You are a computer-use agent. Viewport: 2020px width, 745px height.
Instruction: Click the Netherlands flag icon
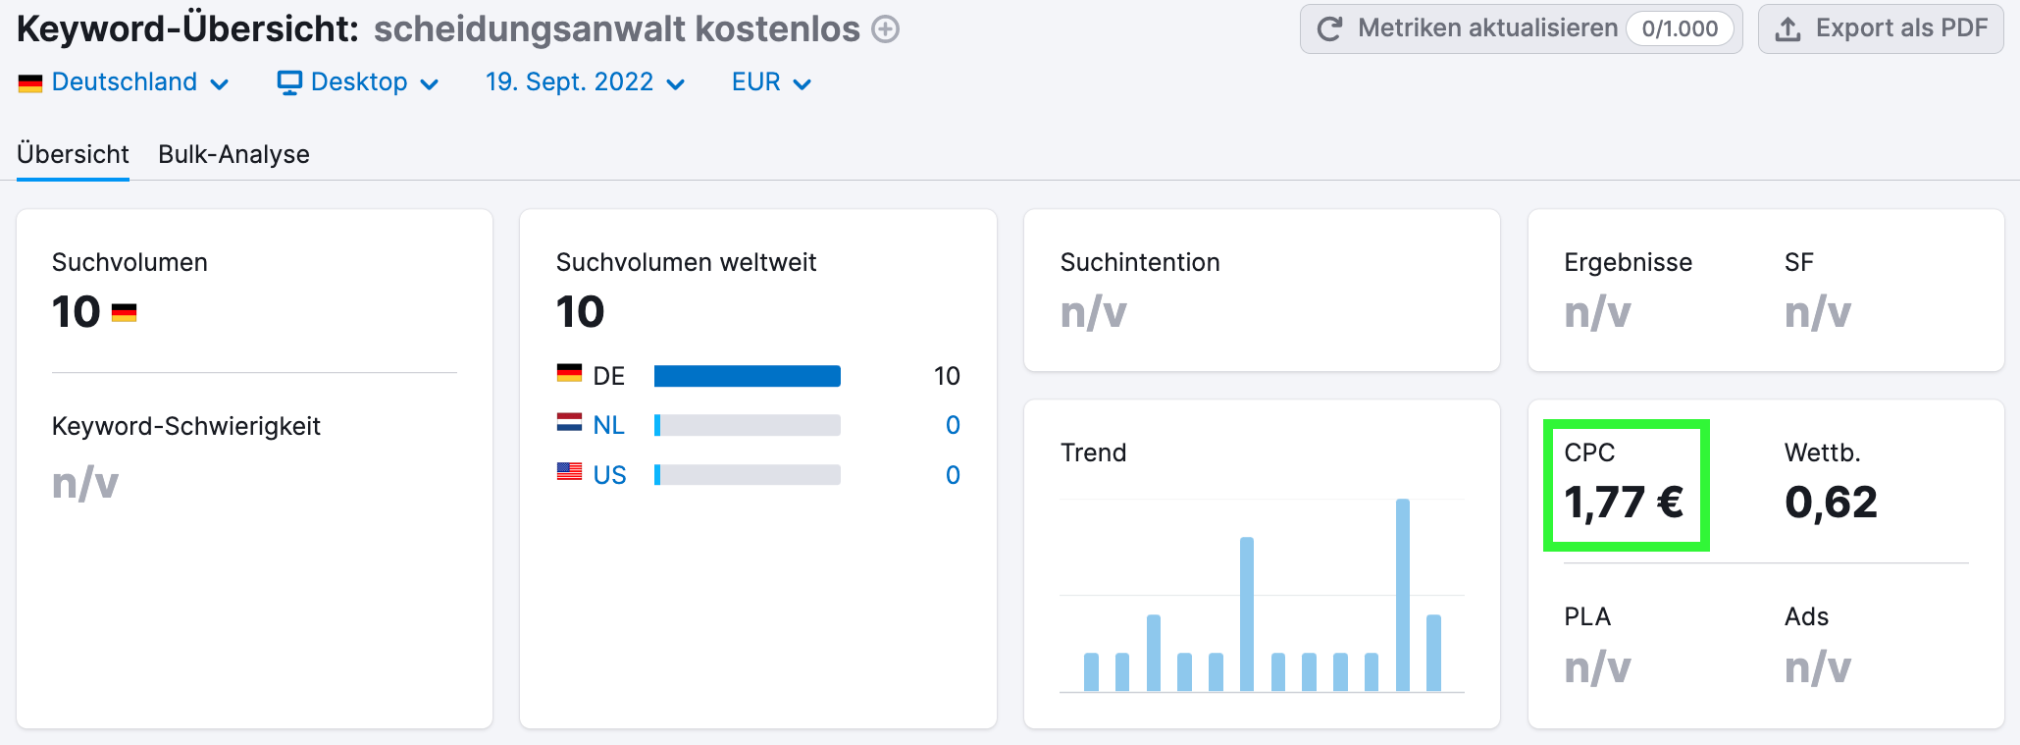[569, 422]
